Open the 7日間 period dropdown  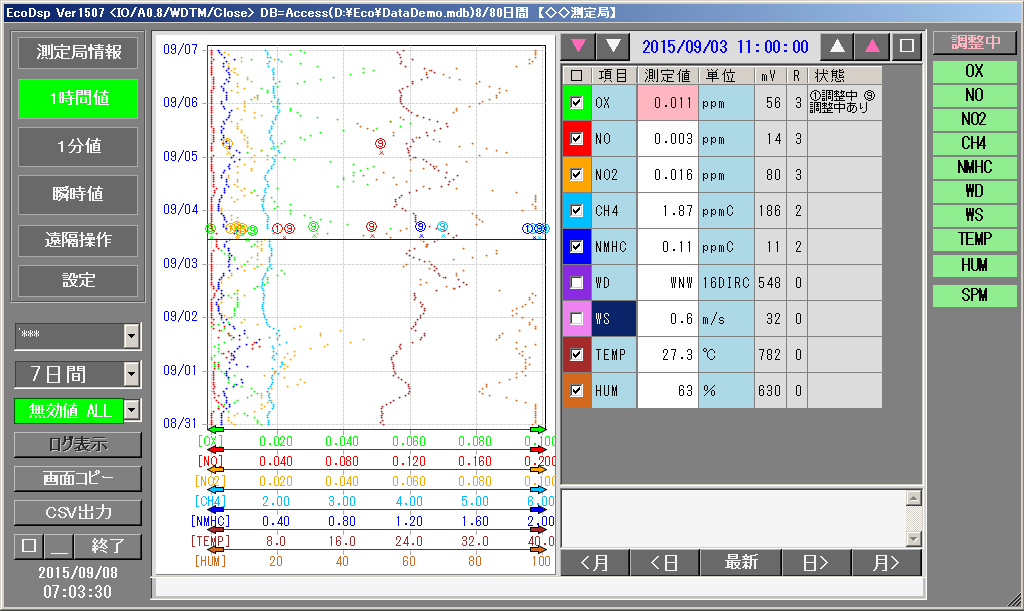coord(131,375)
